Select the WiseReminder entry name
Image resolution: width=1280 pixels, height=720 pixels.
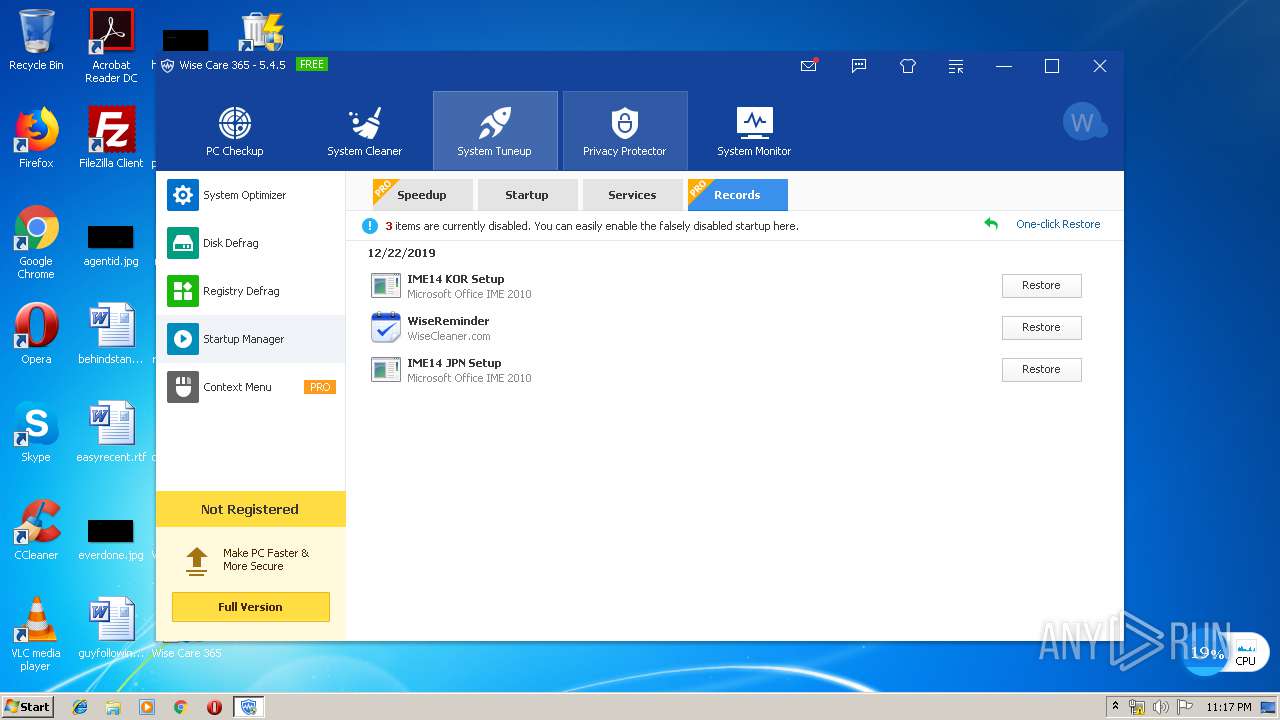[448, 321]
